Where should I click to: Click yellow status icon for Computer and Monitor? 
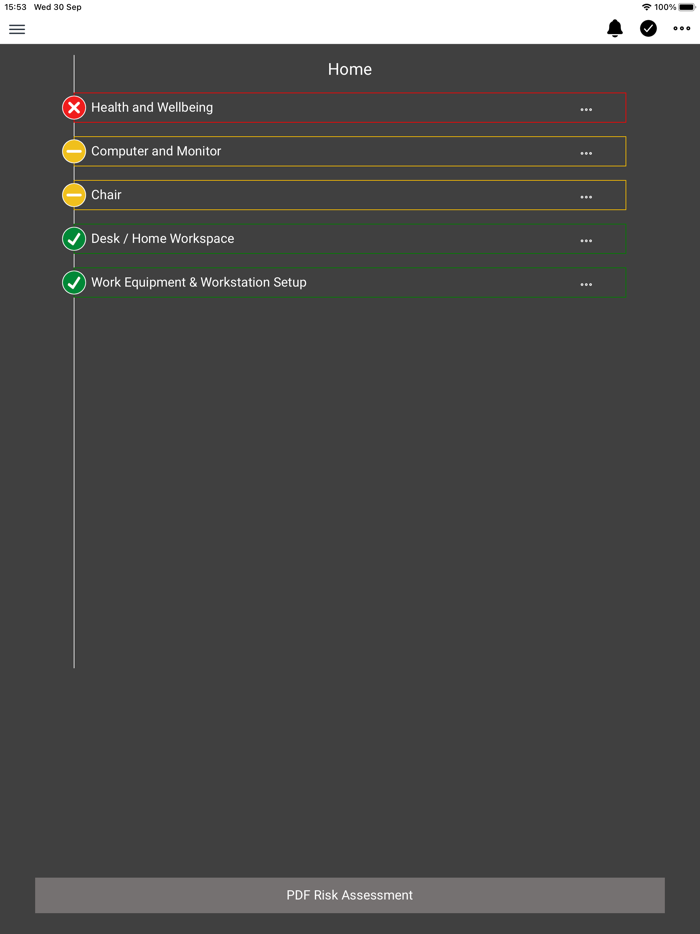74,152
